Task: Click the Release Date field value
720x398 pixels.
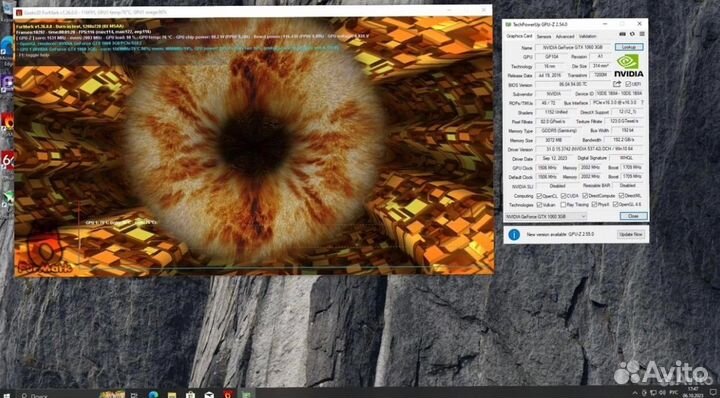Action: pyautogui.click(x=551, y=75)
